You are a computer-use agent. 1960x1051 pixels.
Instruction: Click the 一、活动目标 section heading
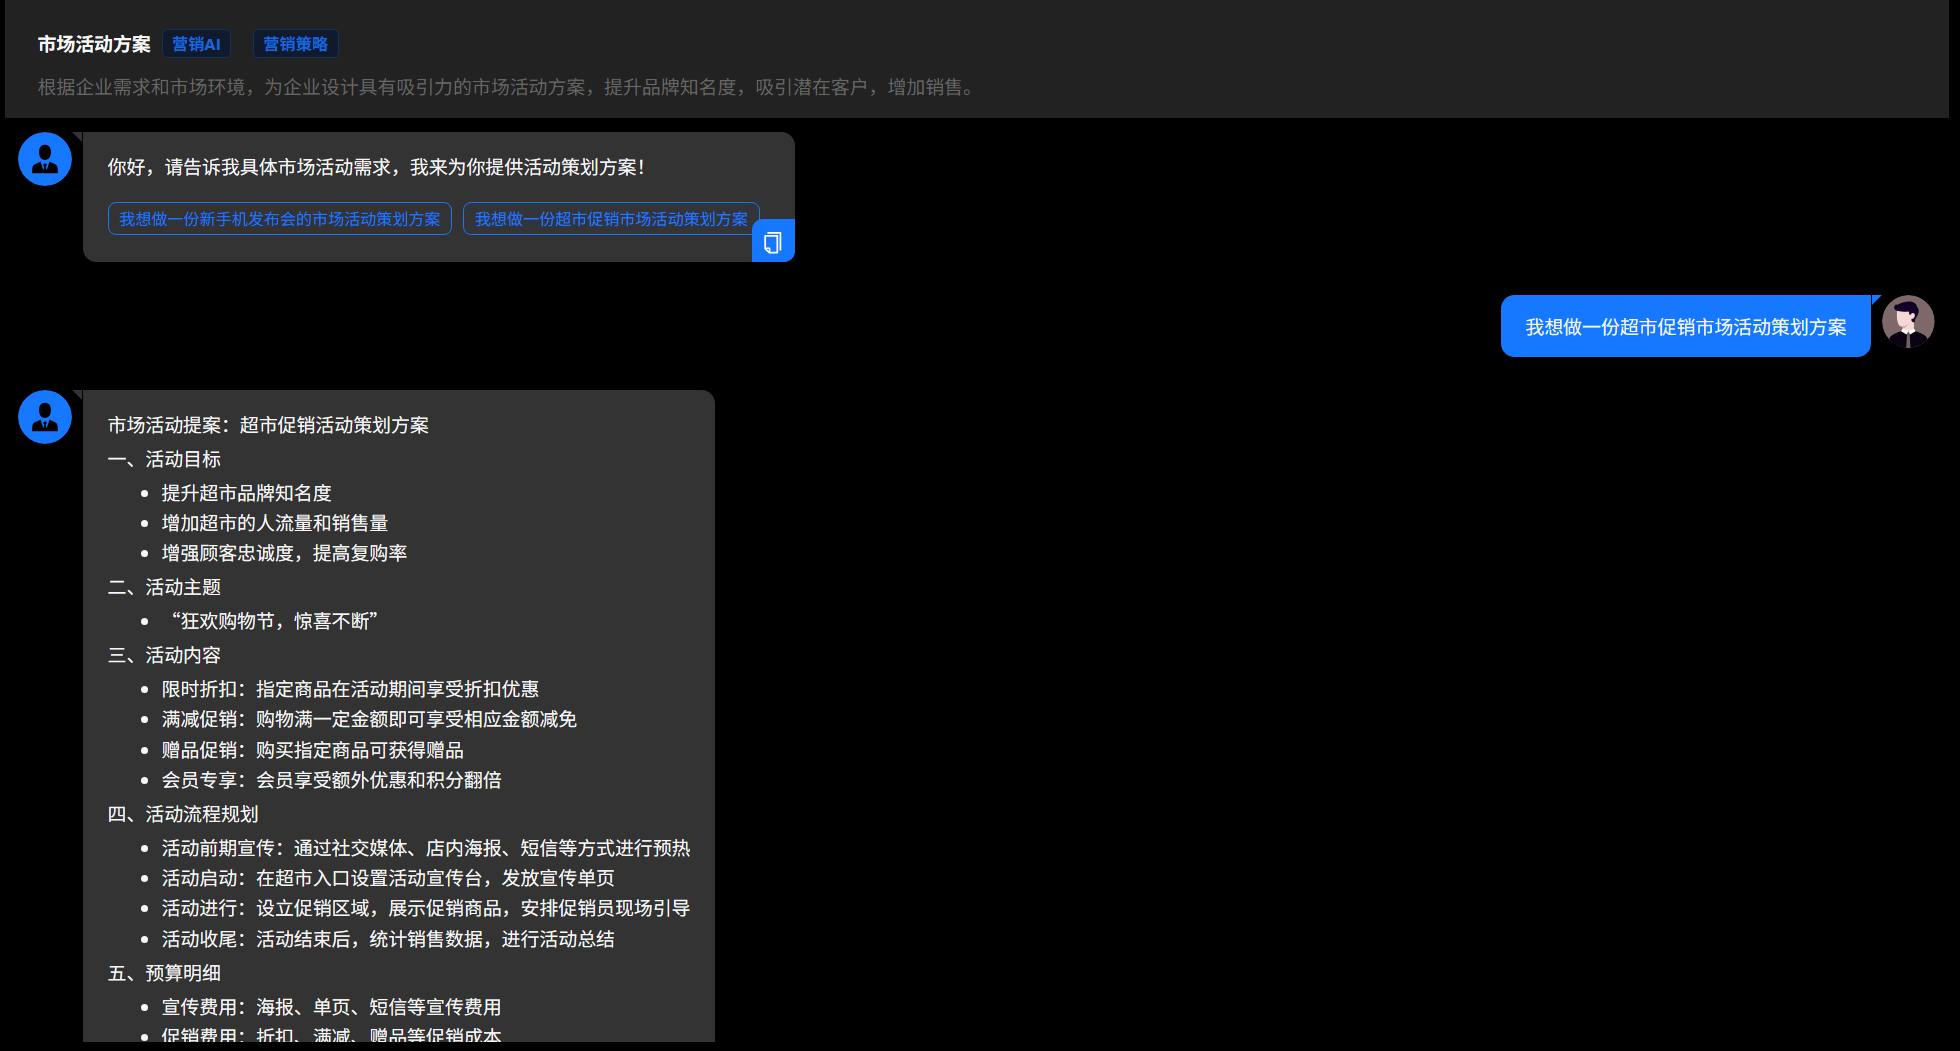click(x=164, y=459)
